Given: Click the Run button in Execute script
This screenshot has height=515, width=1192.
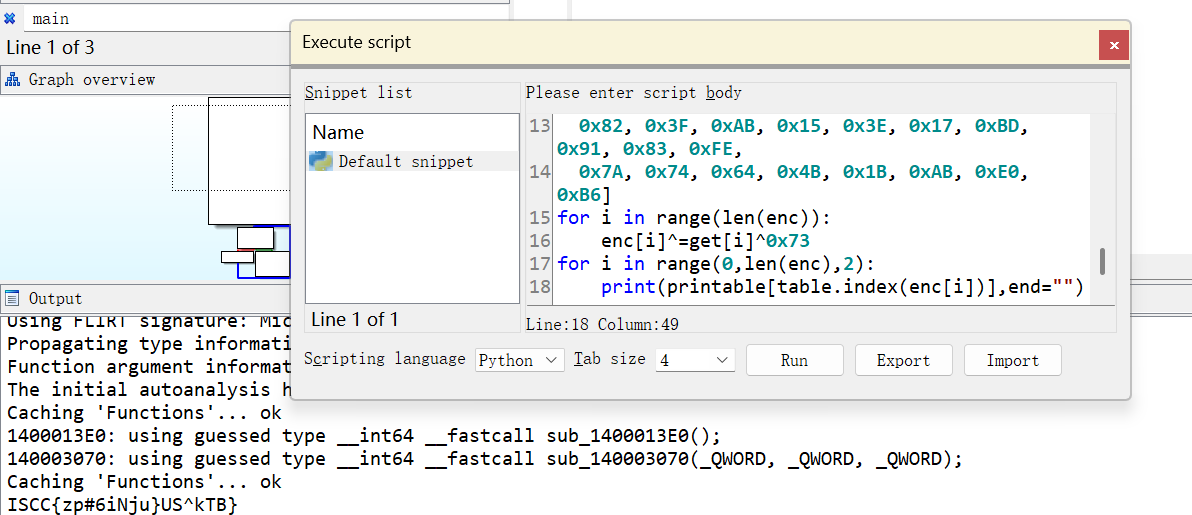Looking at the screenshot, I should (794, 360).
